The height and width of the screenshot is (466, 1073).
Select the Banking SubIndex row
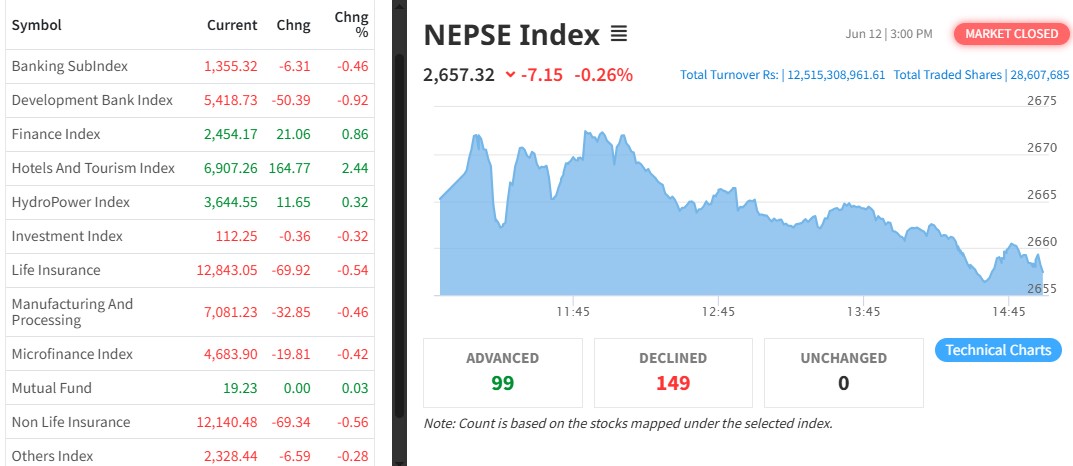[x=70, y=66]
